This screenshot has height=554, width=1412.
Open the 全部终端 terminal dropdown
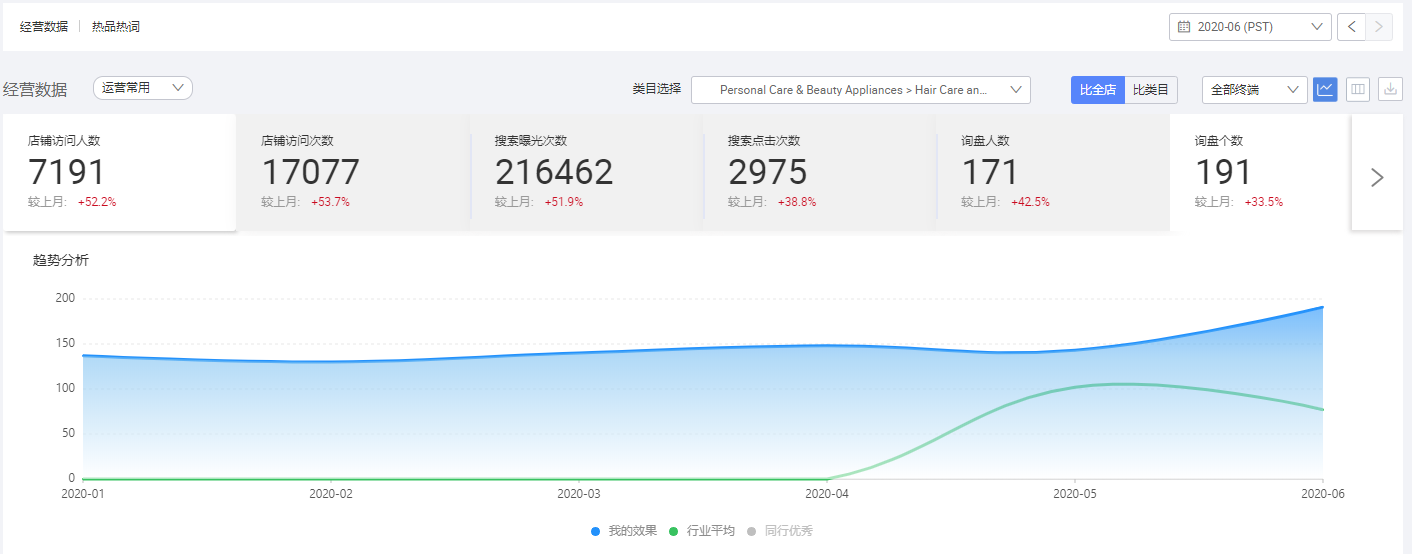1255,90
